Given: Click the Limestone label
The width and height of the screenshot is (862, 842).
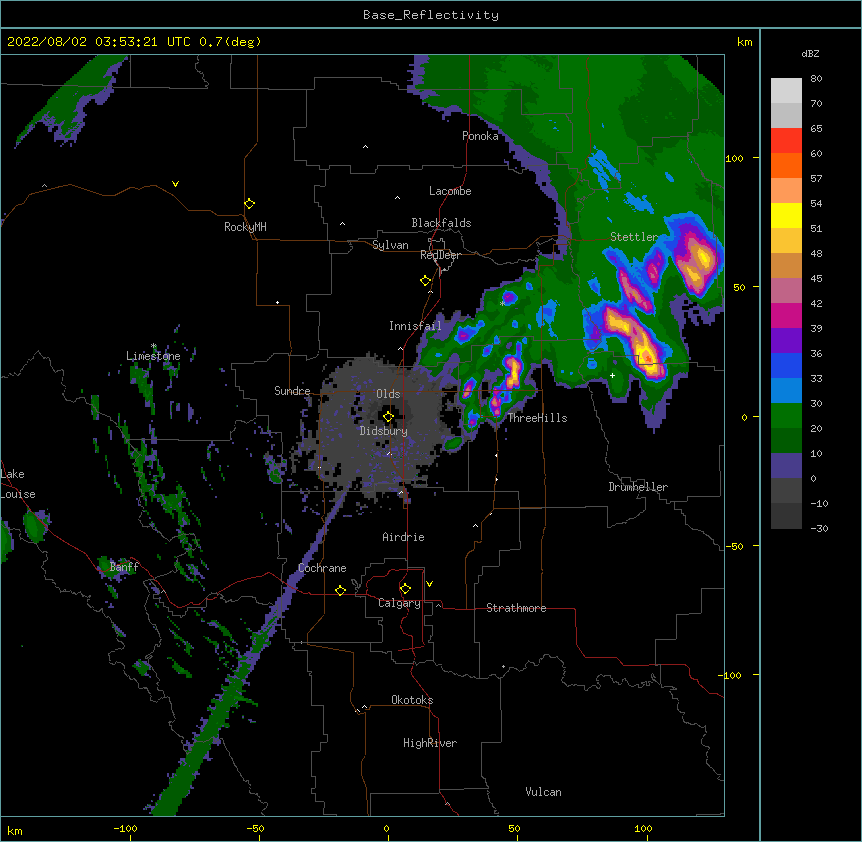Looking at the screenshot, I should pos(153,356).
